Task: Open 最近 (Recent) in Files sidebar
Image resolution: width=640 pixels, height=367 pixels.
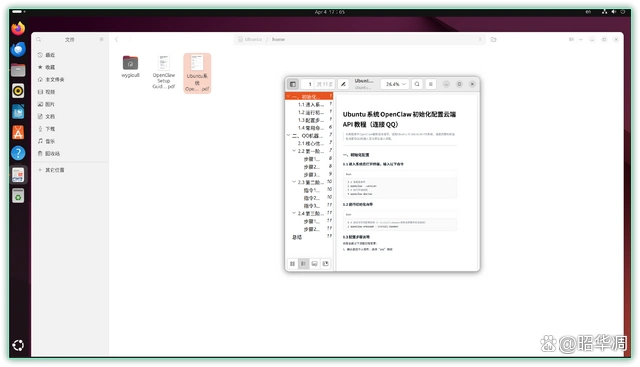Action: tap(70, 55)
